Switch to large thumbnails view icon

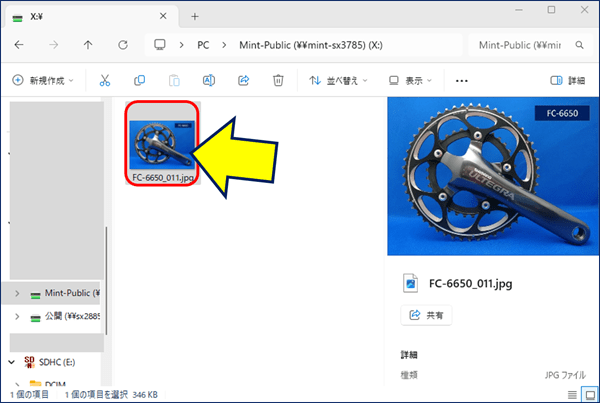pyautogui.click(x=590, y=395)
